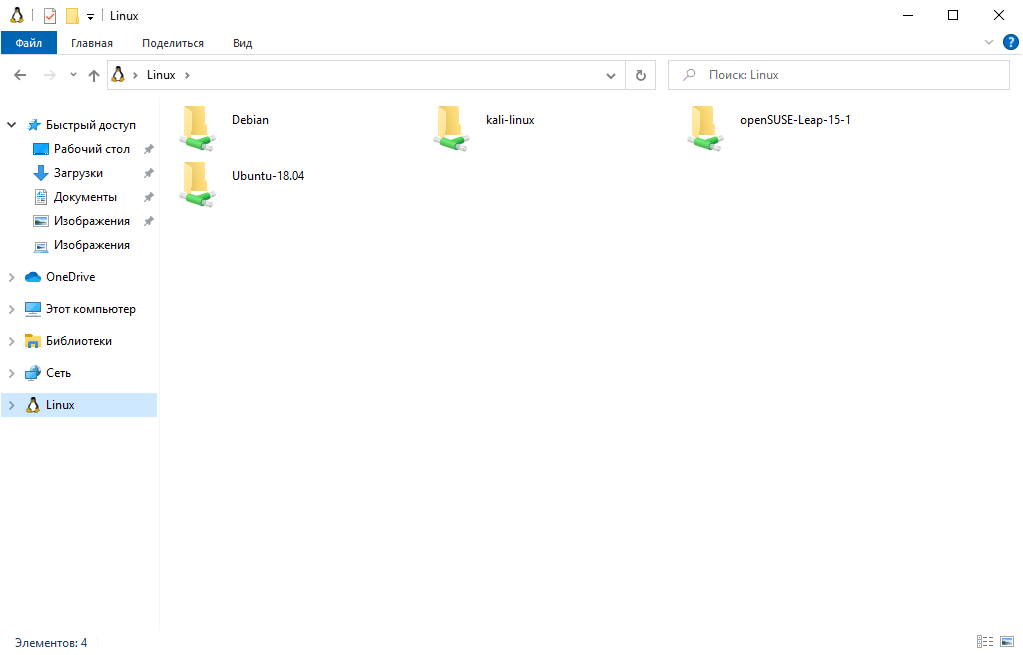The width and height of the screenshot is (1023, 655).
Task: Open the Файл menu
Action: tap(29, 43)
